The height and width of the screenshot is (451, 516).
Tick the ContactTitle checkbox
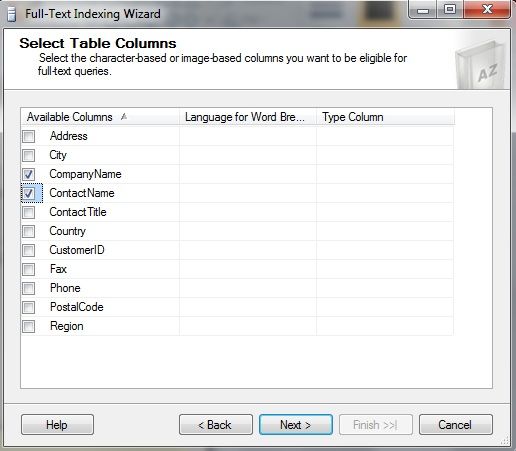(x=29, y=212)
